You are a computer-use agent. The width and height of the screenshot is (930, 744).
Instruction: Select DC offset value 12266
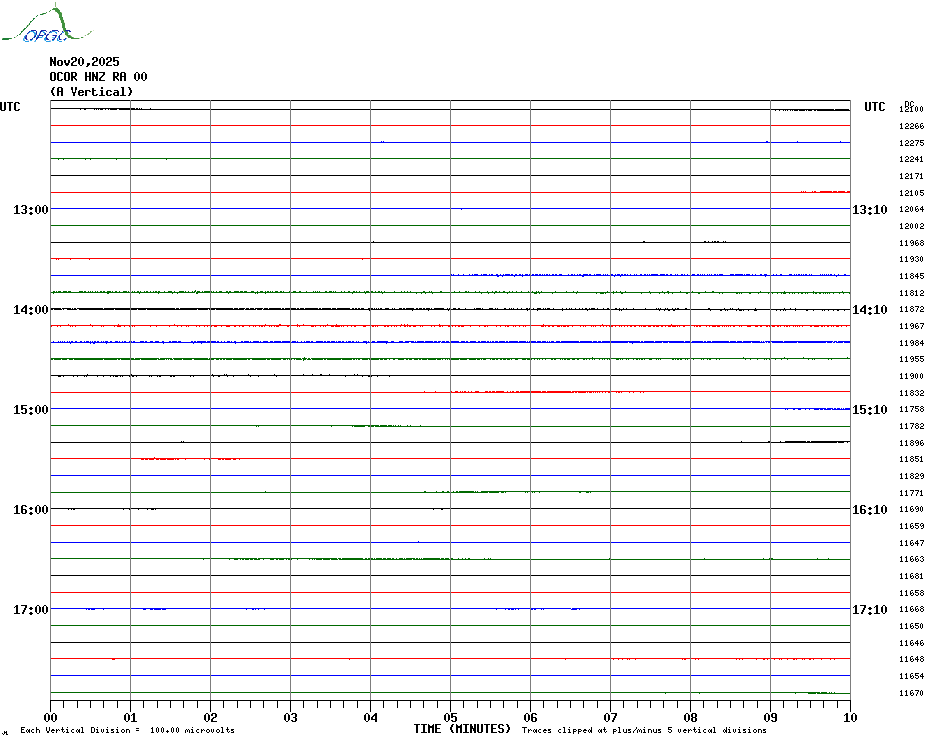[x=911, y=127]
